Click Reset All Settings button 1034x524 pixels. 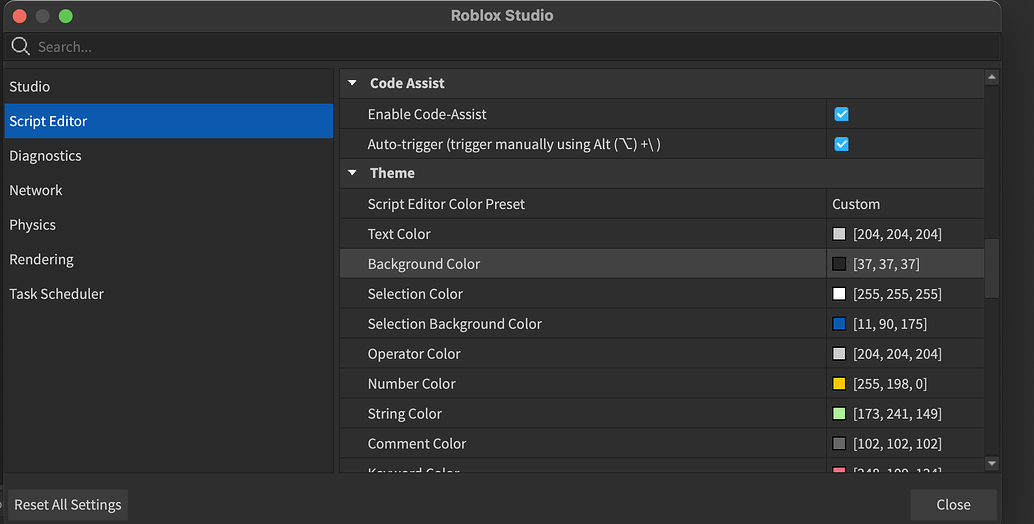click(x=68, y=505)
